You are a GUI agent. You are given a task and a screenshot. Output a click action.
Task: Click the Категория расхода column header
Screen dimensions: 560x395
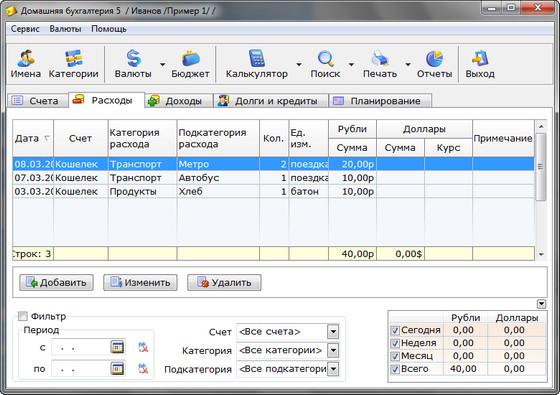[142, 138]
